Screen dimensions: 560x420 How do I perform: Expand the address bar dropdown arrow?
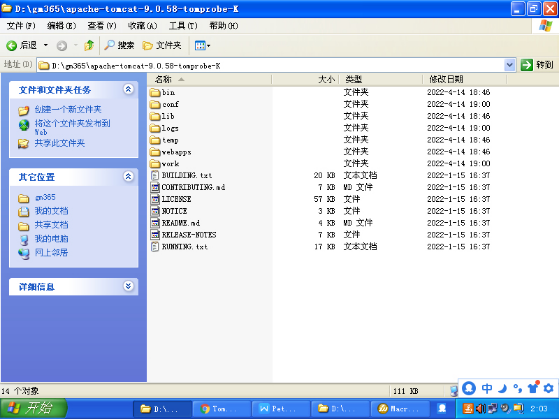point(510,65)
